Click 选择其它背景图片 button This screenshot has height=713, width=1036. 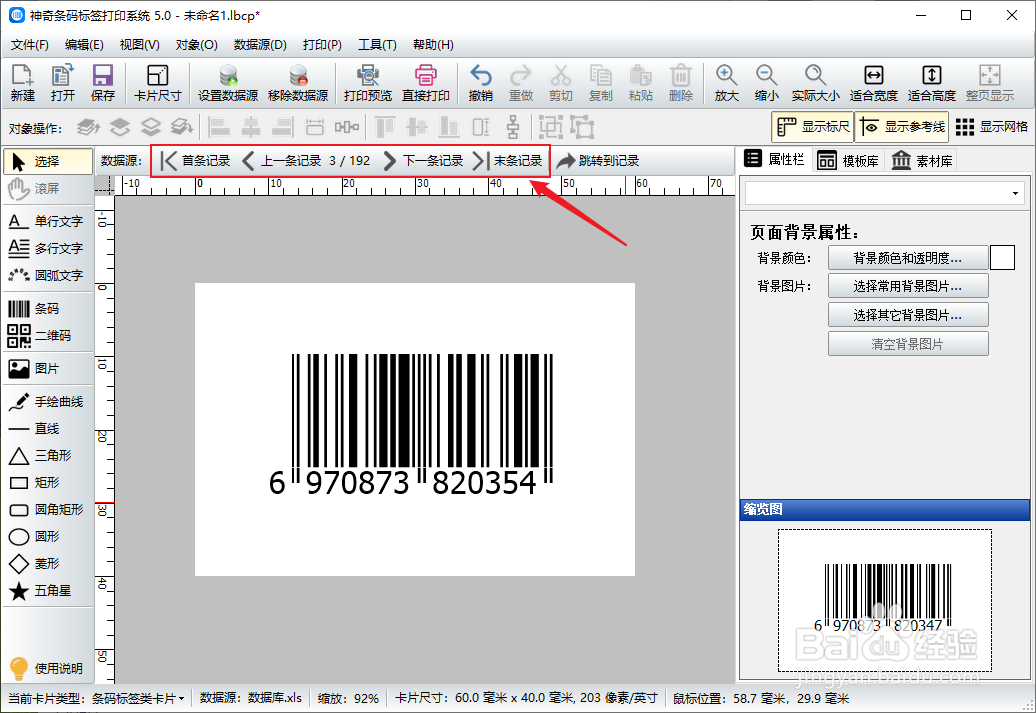pos(908,315)
